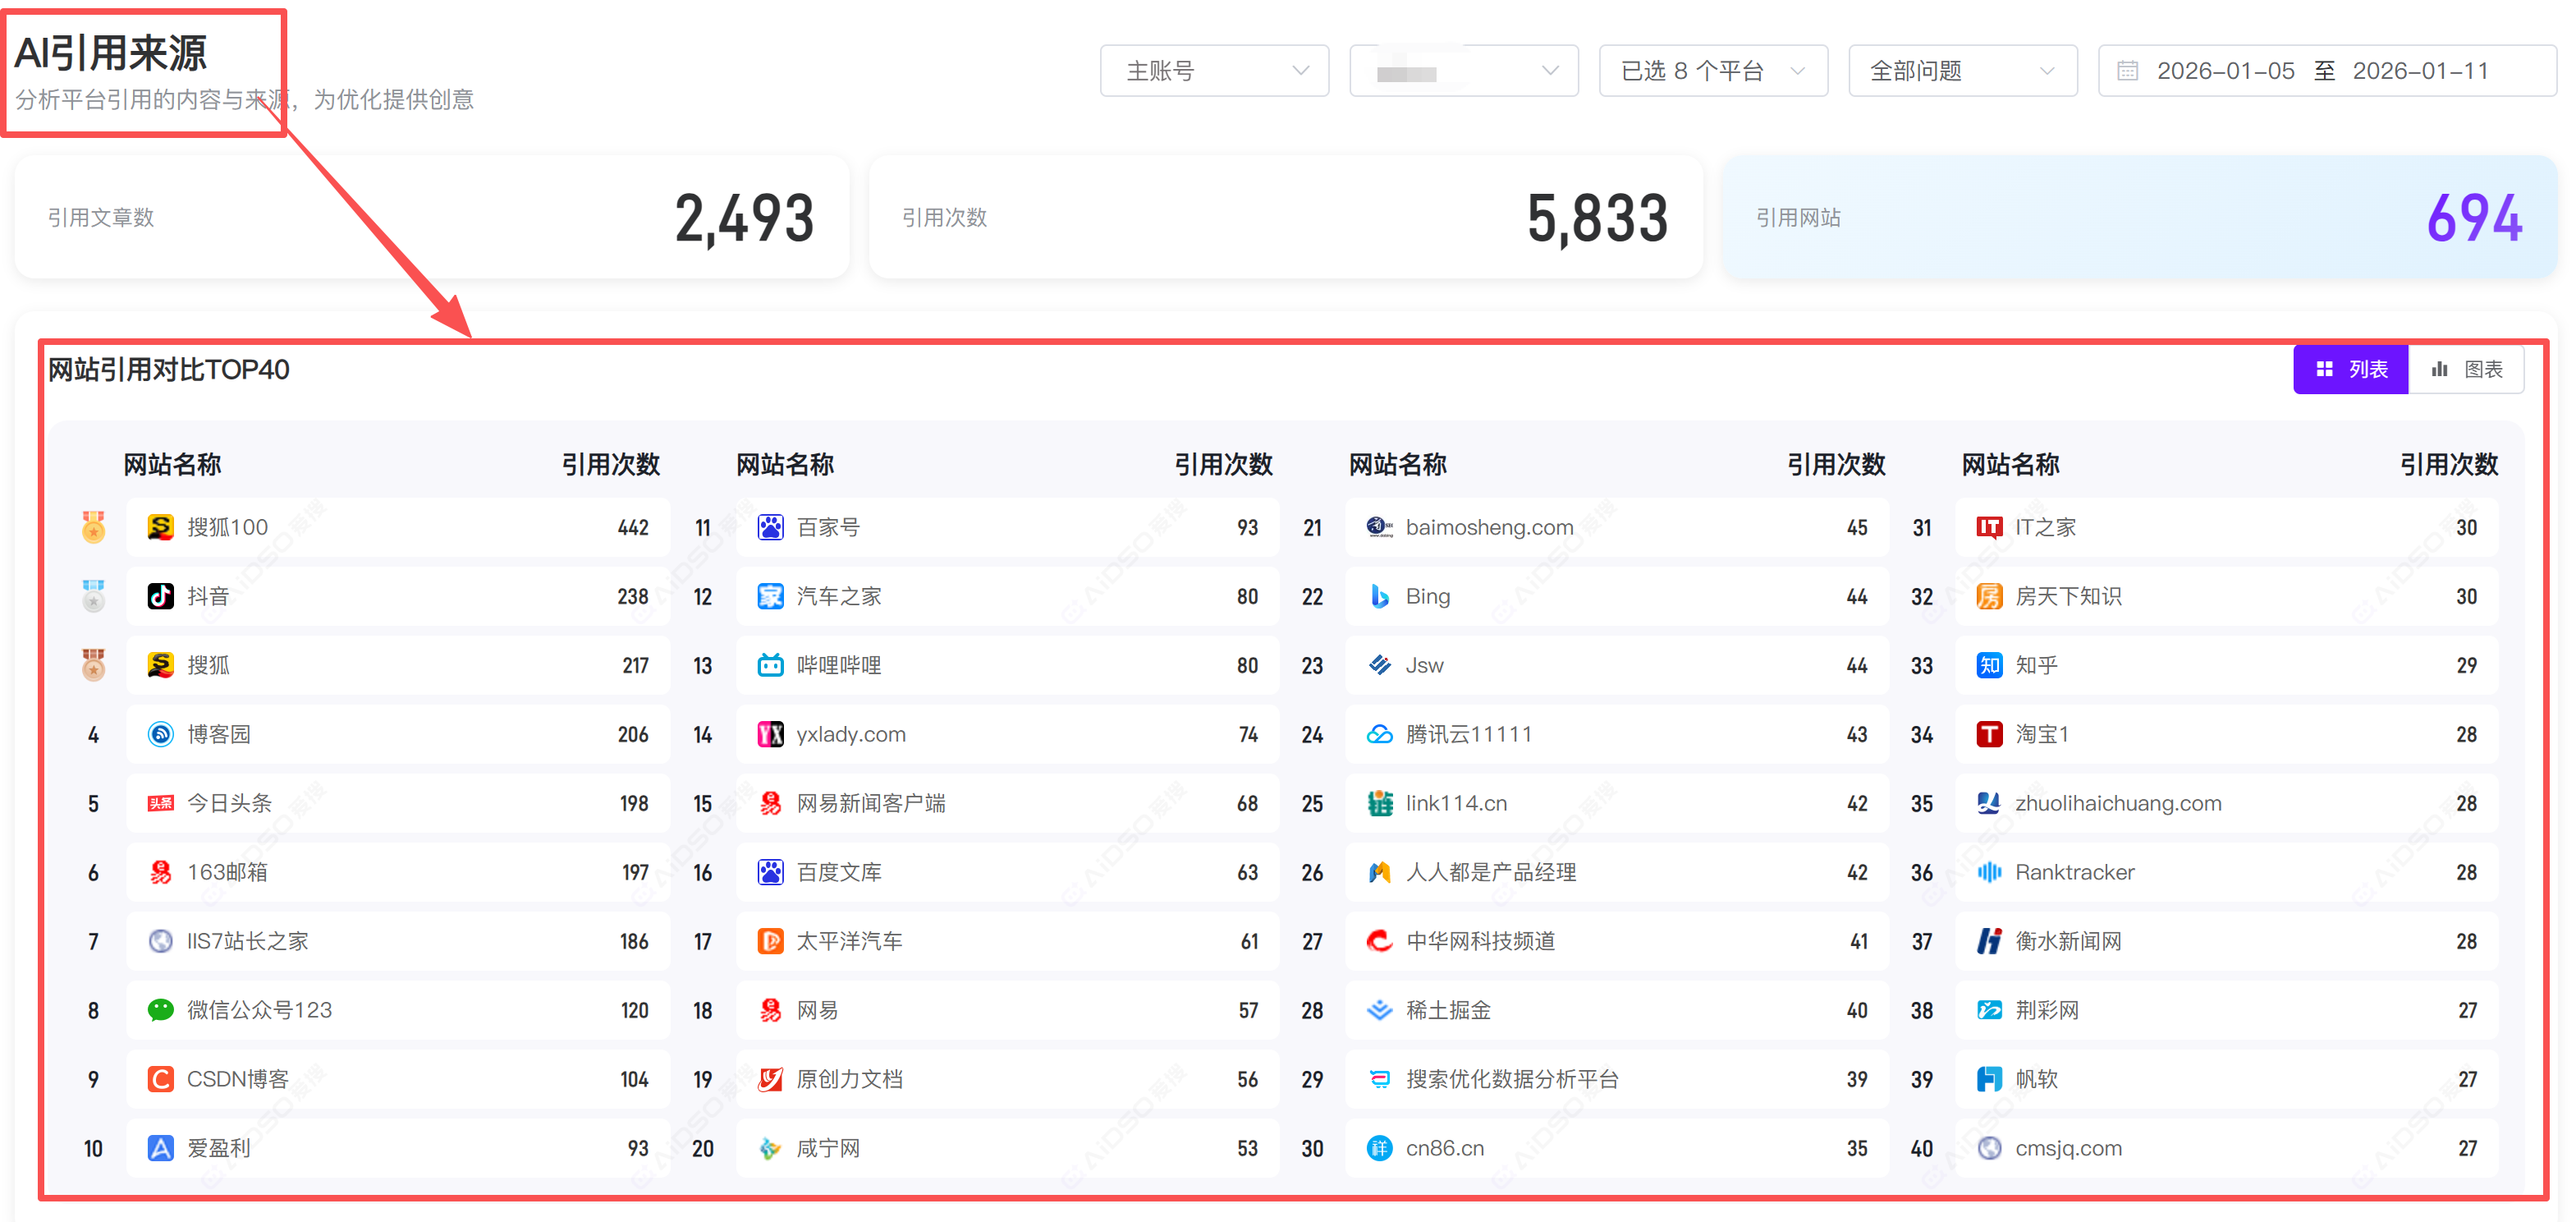Click the 哔哩哔哩 bilibili icon
The image size is (2576, 1222).
point(770,665)
